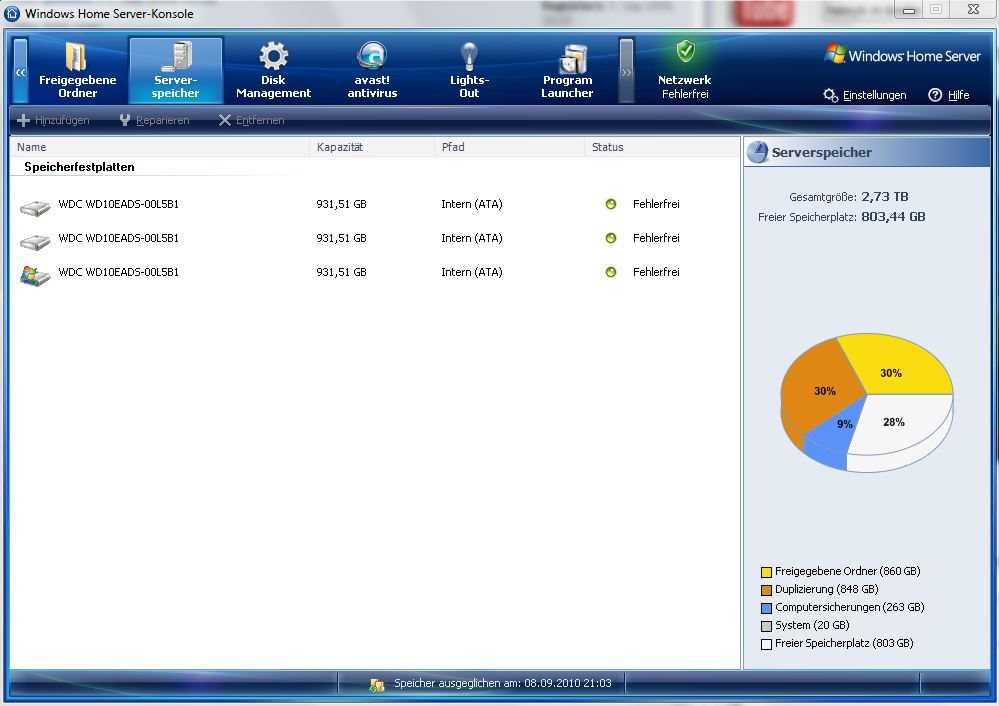Sort by the Status column header
Screen dimensions: 999x706
coord(662,147)
